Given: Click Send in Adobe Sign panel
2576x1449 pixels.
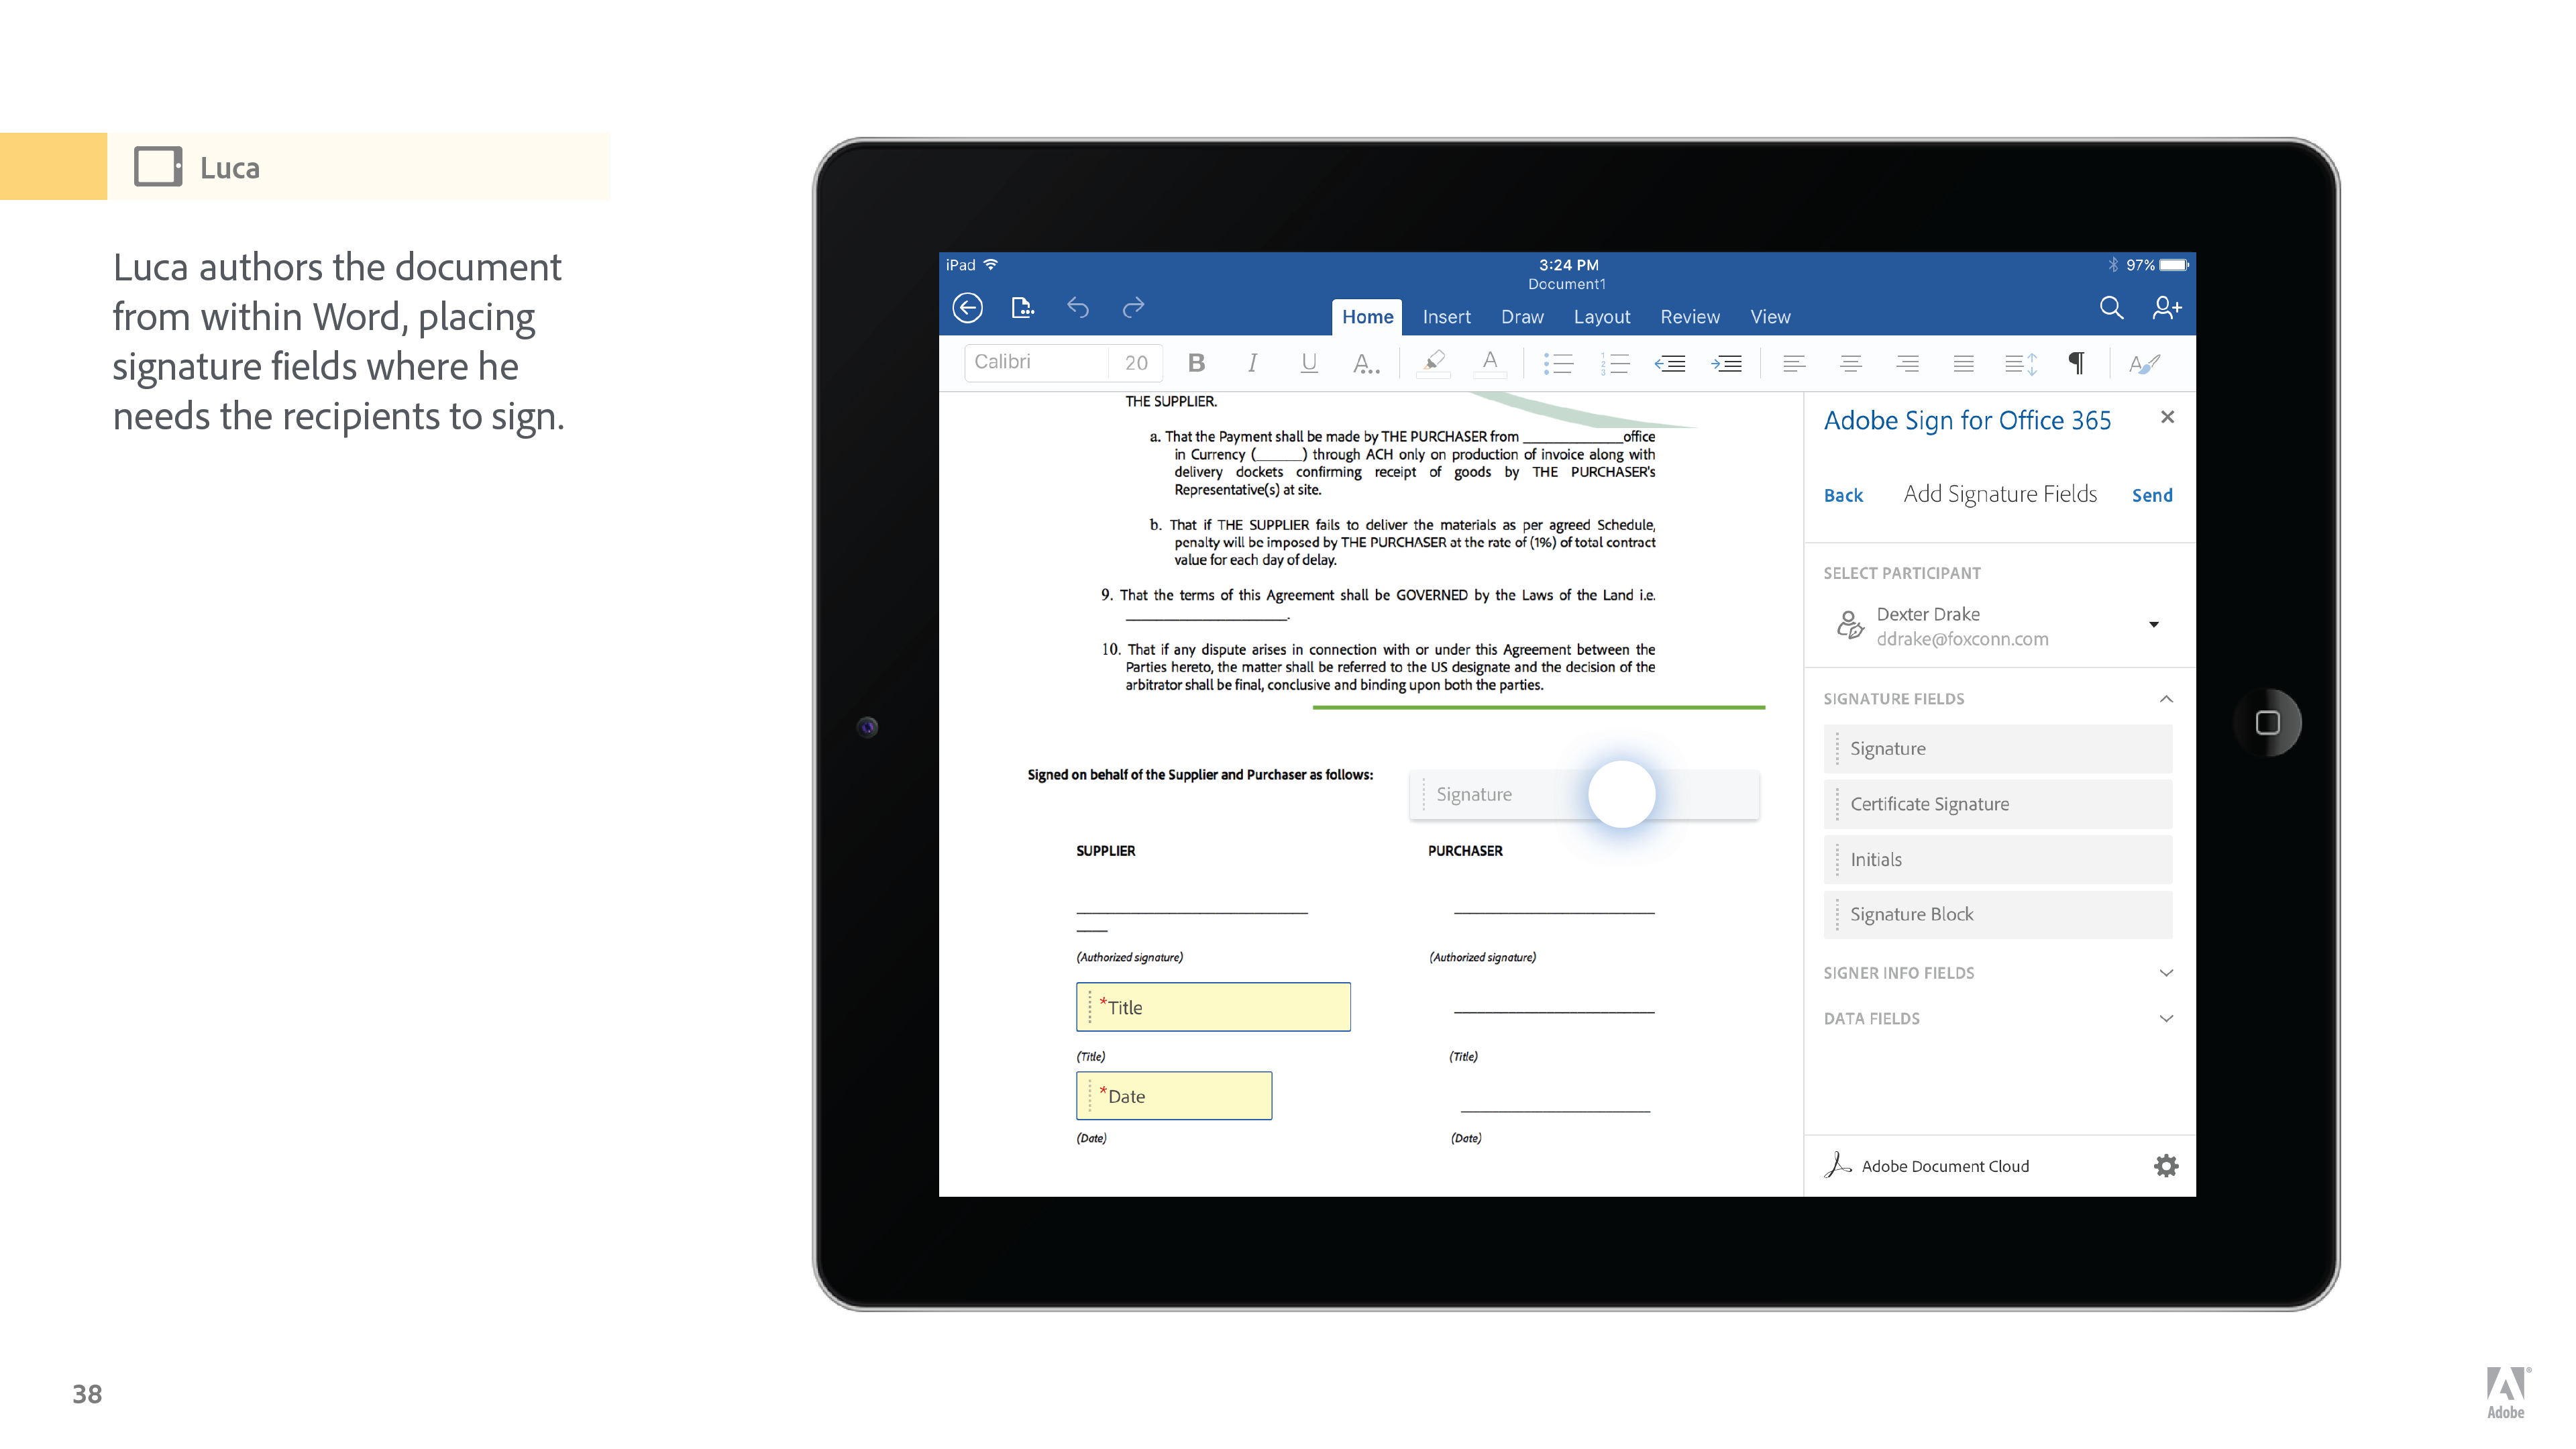Looking at the screenshot, I should [2152, 495].
